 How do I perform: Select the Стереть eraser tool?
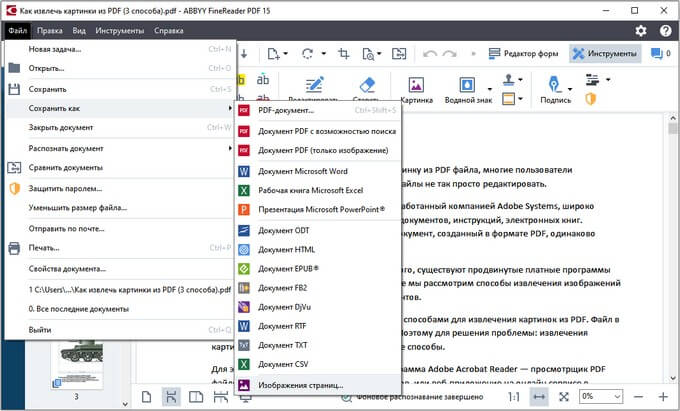pyautogui.click(x=365, y=86)
